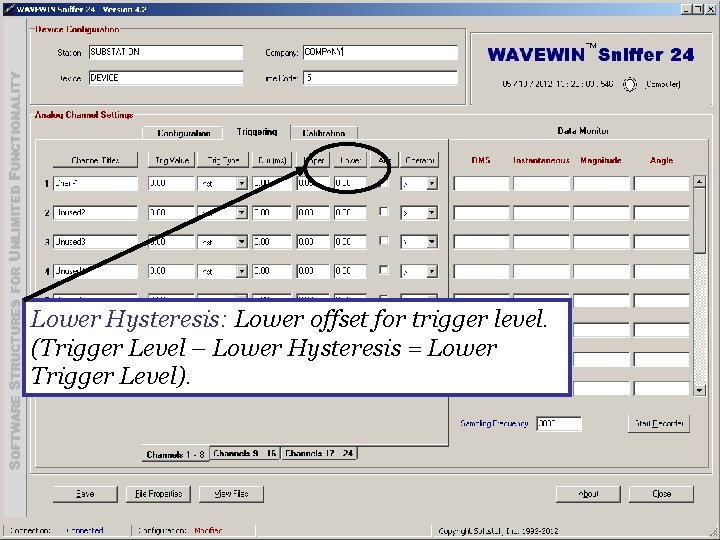Click the Company input field
The image size is (720, 540).
pyautogui.click(x=380, y=52)
